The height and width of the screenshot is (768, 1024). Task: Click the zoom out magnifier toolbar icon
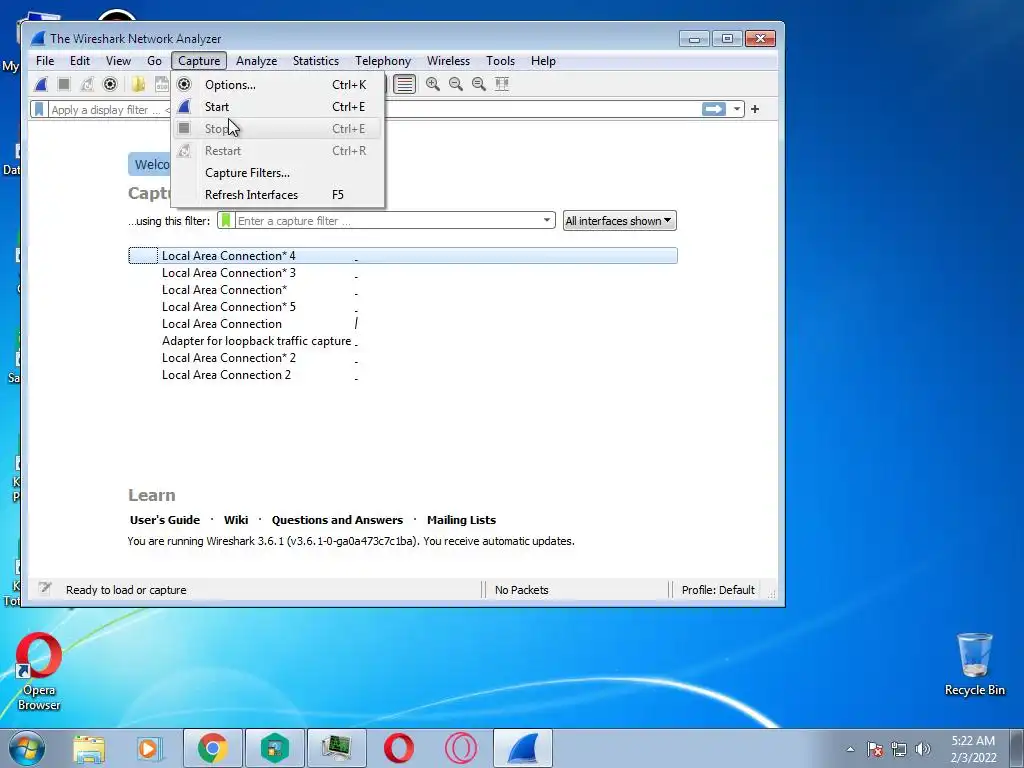coord(456,84)
